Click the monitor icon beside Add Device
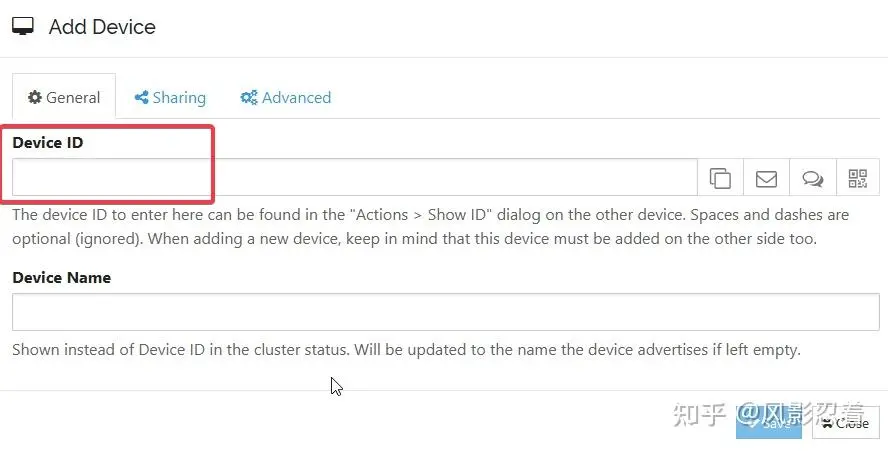The width and height of the screenshot is (888, 451). point(23,26)
